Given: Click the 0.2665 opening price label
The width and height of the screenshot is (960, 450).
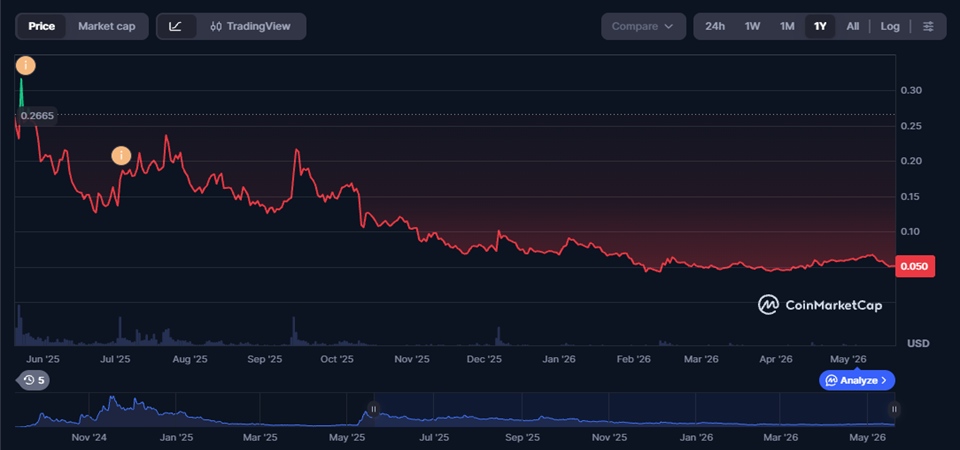Looking at the screenshot, I should tap(37, 115).
